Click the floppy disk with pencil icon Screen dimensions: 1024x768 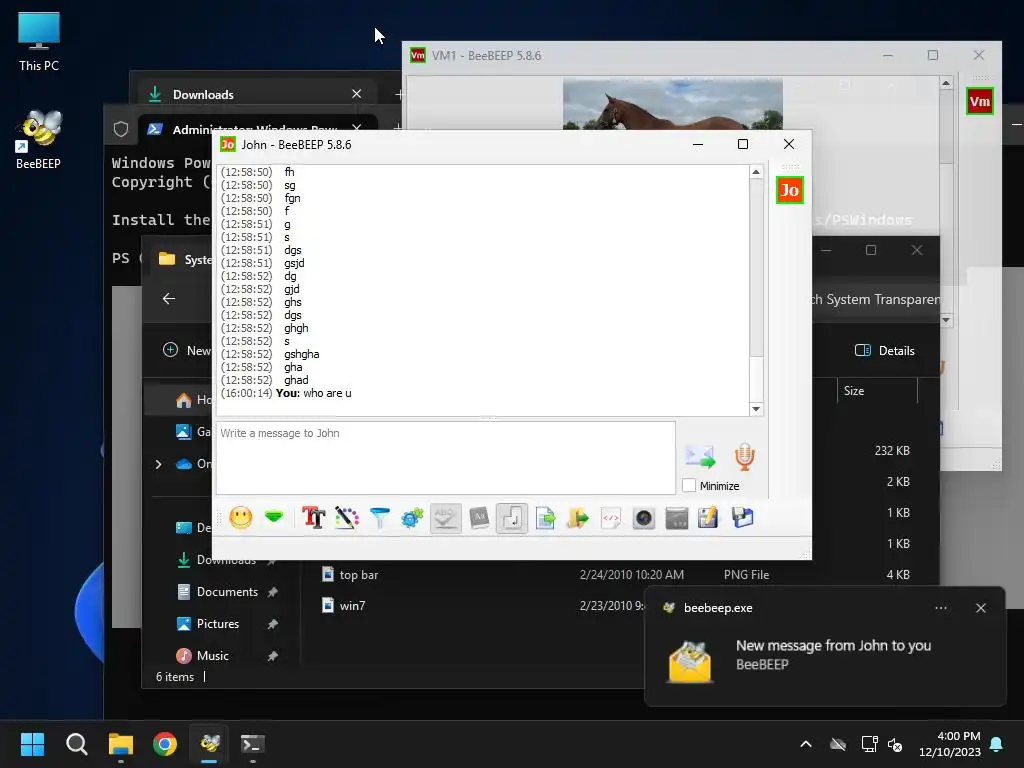coord(709,518)
